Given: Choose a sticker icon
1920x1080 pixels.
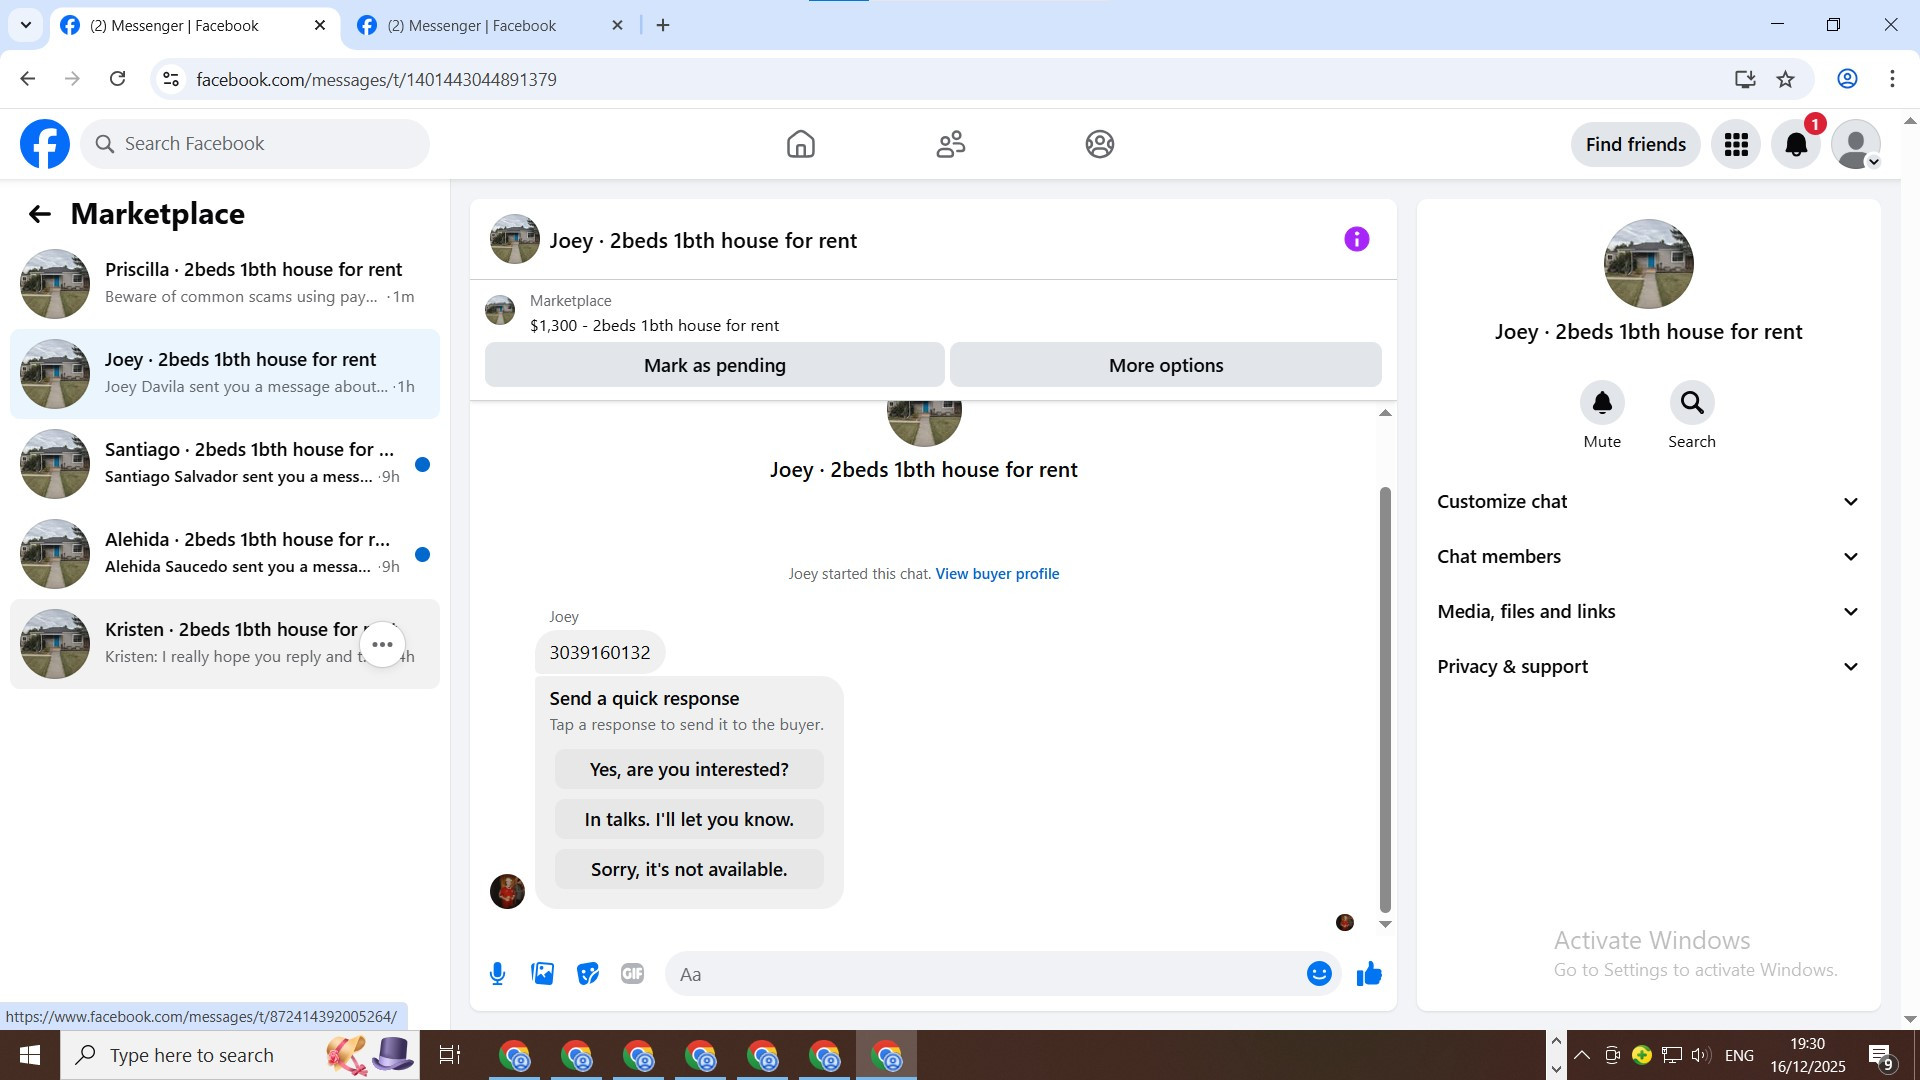Looking at the screenshot, I should click(x=588, y=974).
